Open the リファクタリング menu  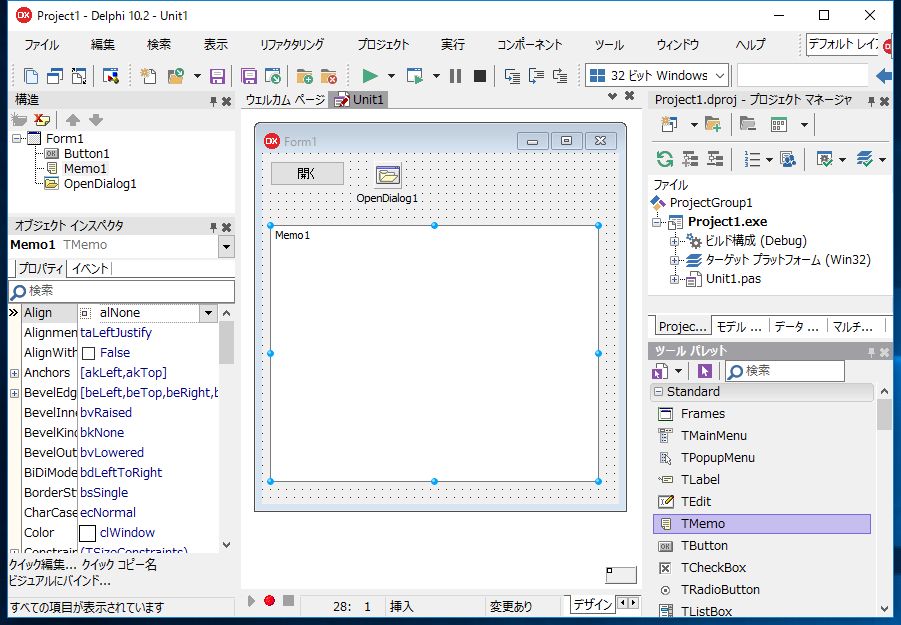(x=291, y=45)
